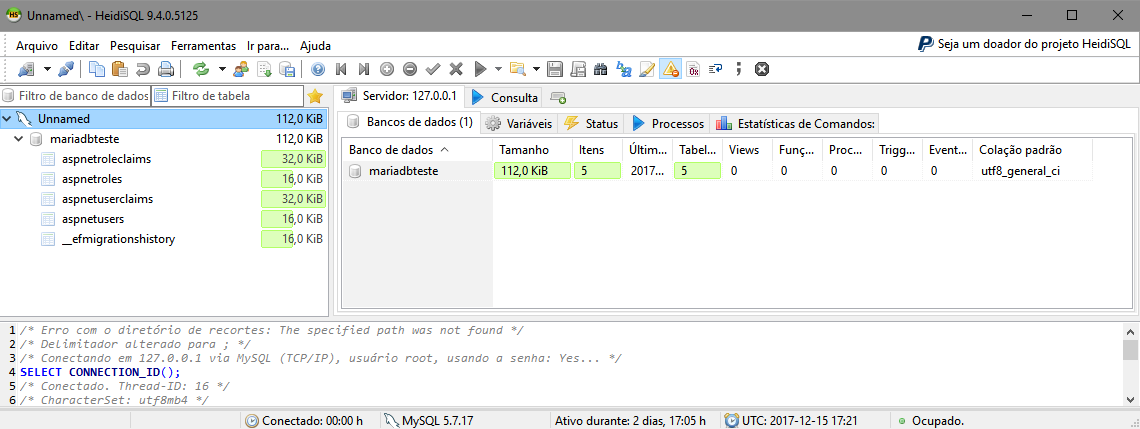Open the Editar menu
1140x429 pixels.
(x=84, y=46)
